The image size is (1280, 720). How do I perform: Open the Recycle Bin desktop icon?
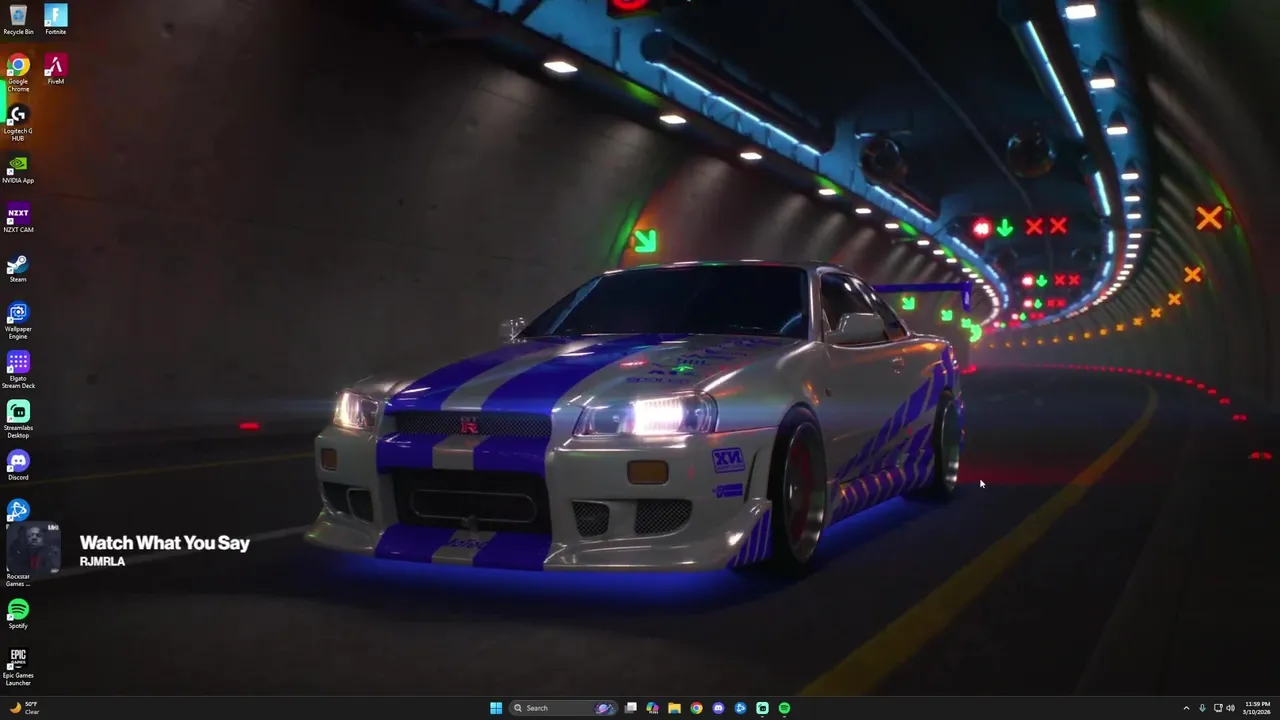click(x=18, y=20)
